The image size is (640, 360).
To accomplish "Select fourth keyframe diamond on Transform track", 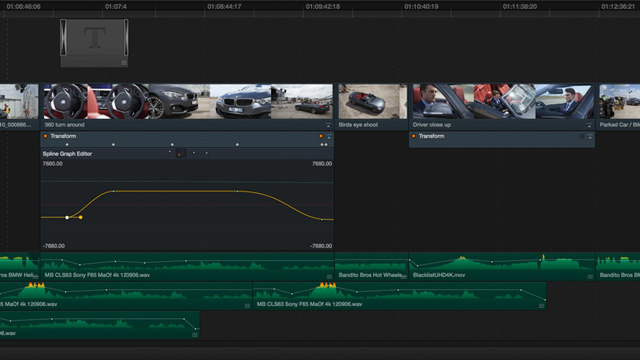I will (x=237, y=144).
